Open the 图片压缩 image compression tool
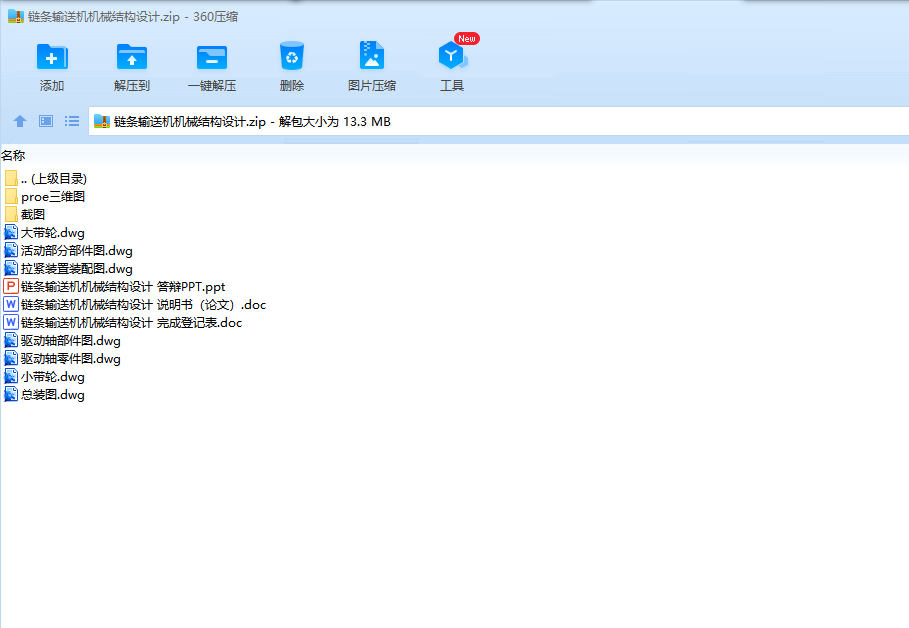909x628 pixels. [372, 56]
